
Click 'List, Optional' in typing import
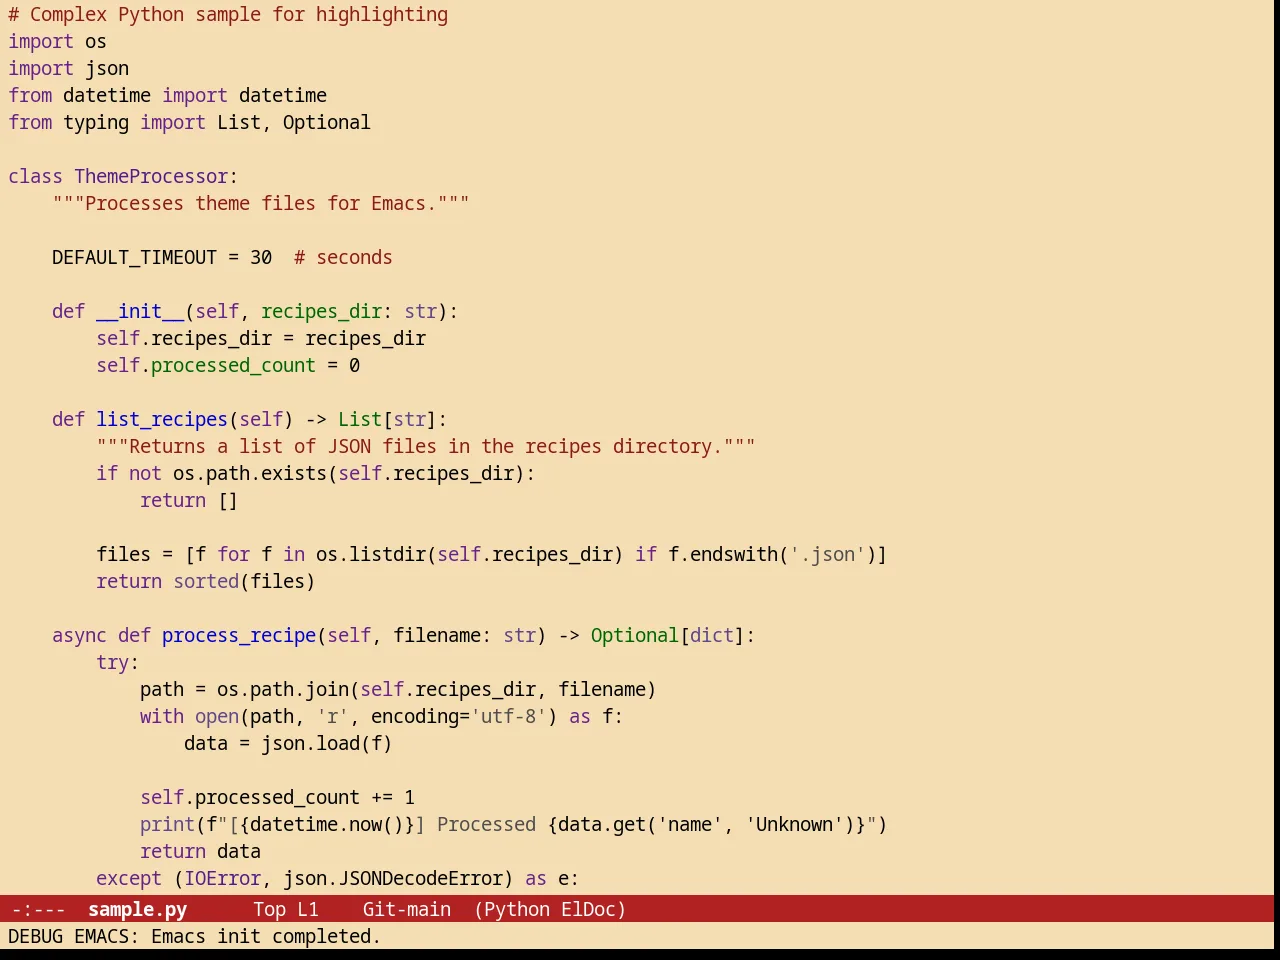(x=293, y=123)
